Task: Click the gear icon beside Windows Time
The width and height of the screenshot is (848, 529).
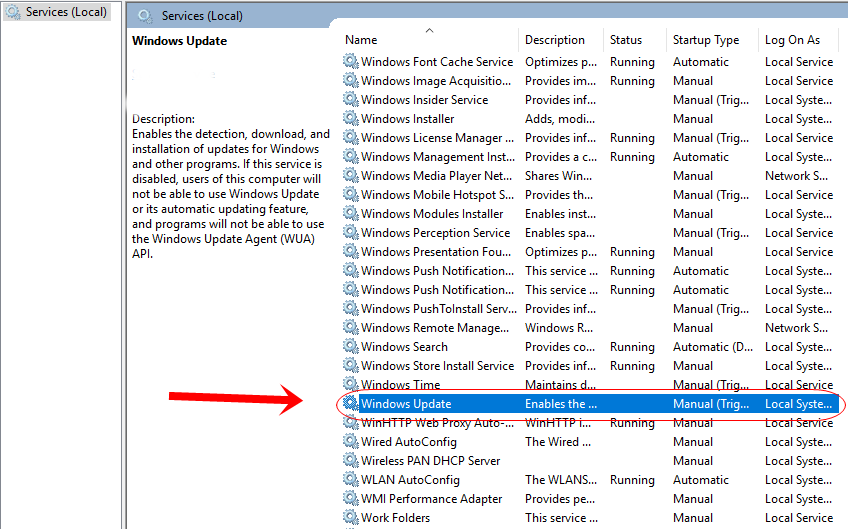Action: [350, 384]
